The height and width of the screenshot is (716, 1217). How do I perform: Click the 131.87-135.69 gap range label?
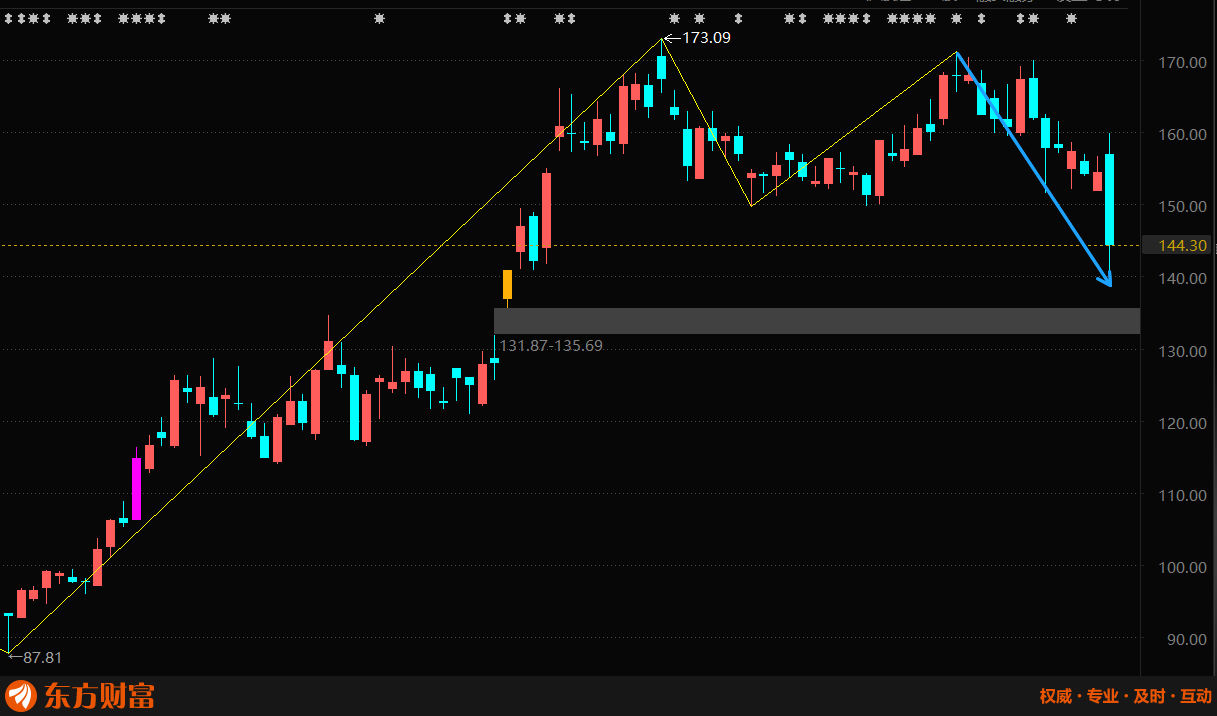[551, 345]
